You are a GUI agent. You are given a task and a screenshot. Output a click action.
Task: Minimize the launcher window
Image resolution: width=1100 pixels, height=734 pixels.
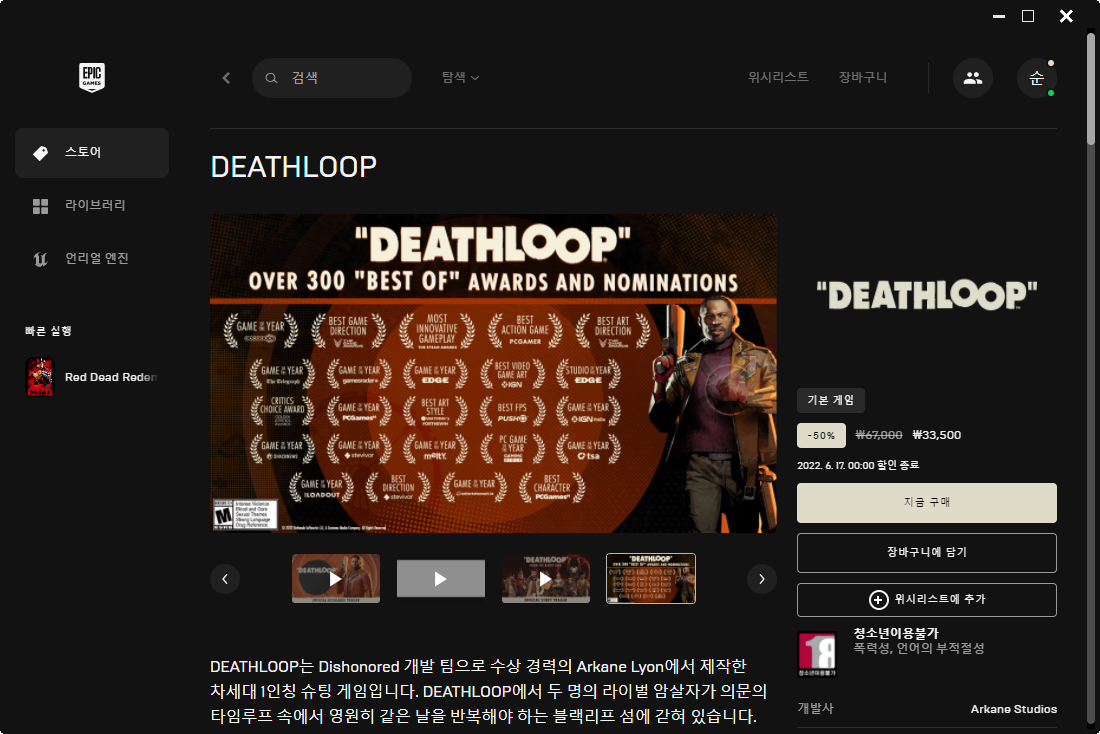[999, 16]
